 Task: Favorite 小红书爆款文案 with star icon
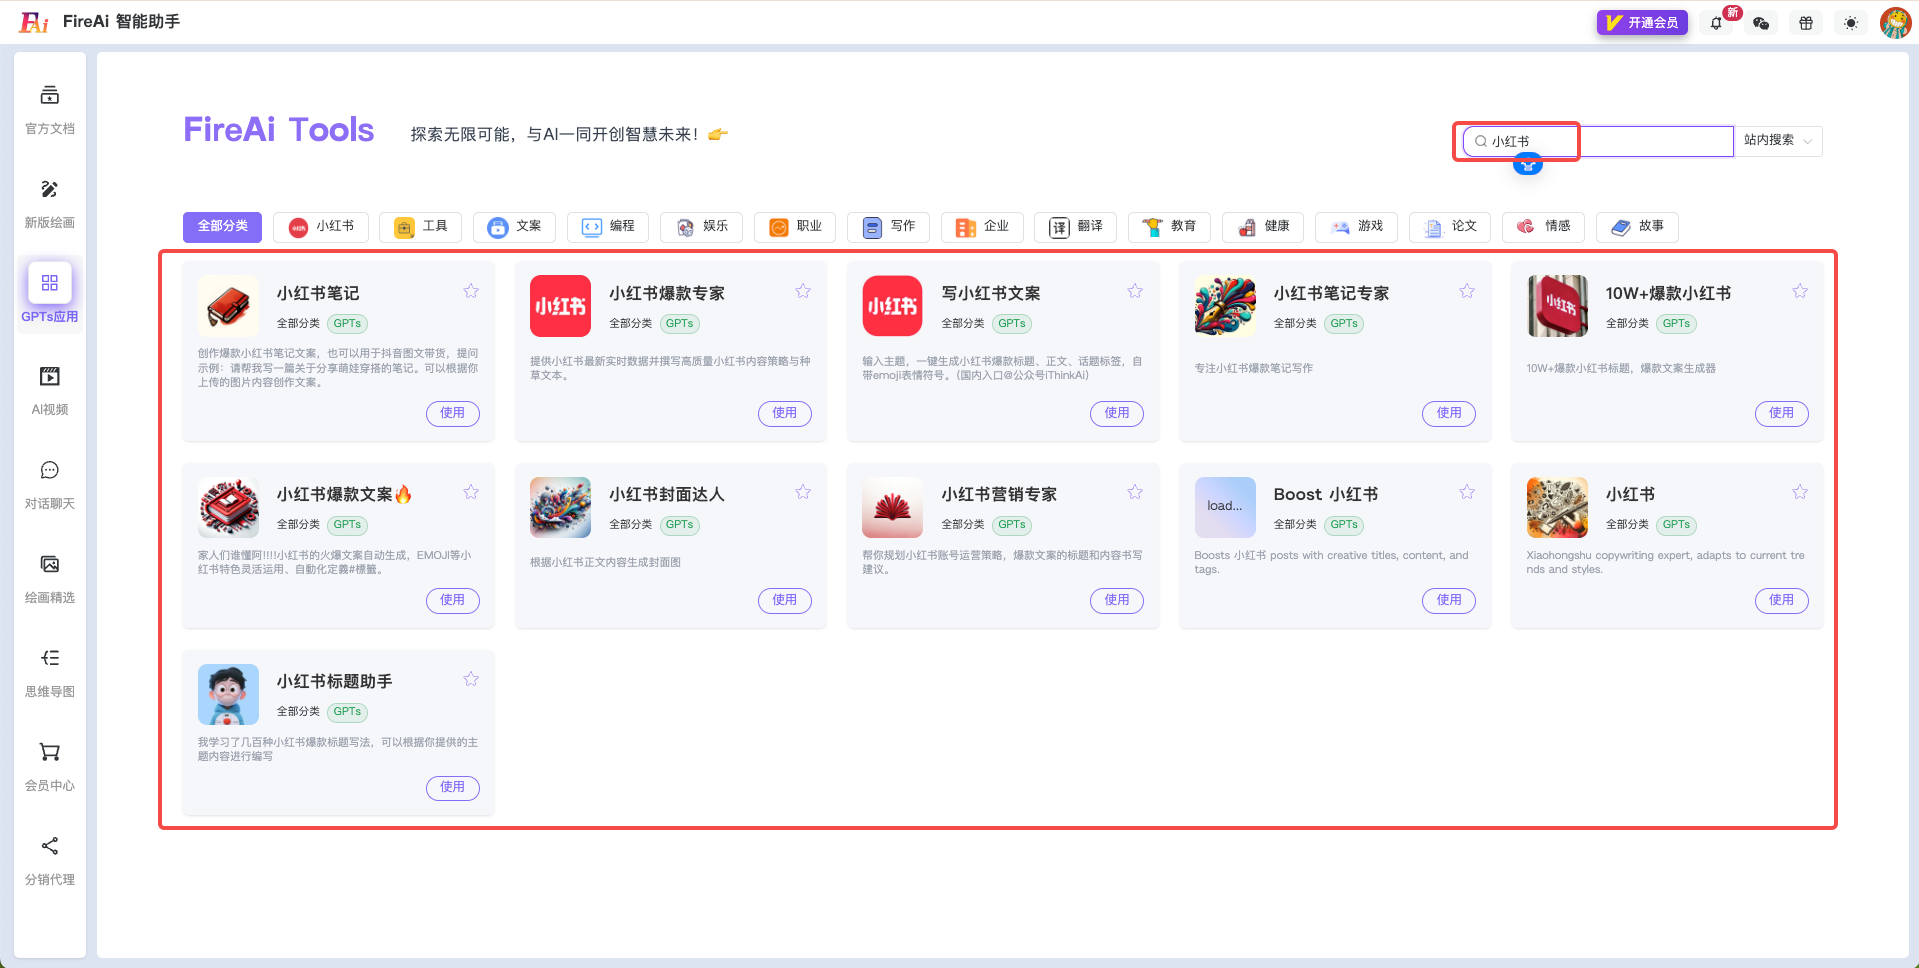point(471,492)
